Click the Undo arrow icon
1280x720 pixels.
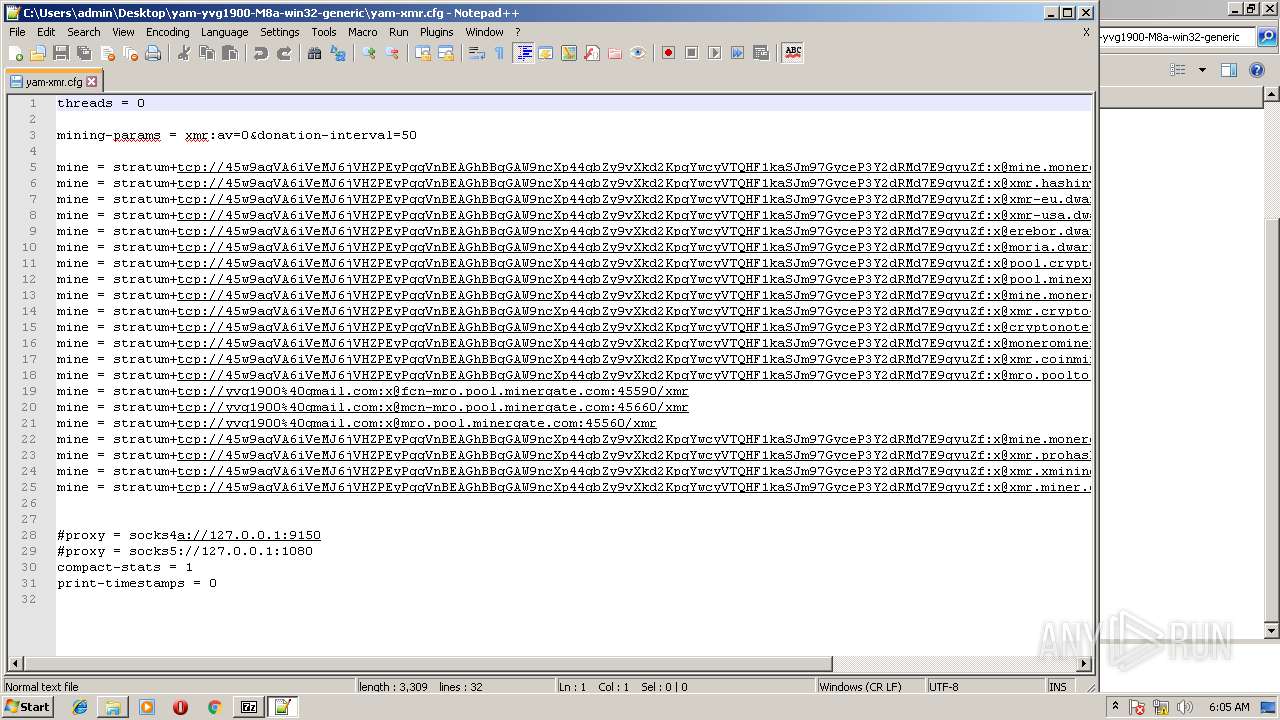[261, 53]
